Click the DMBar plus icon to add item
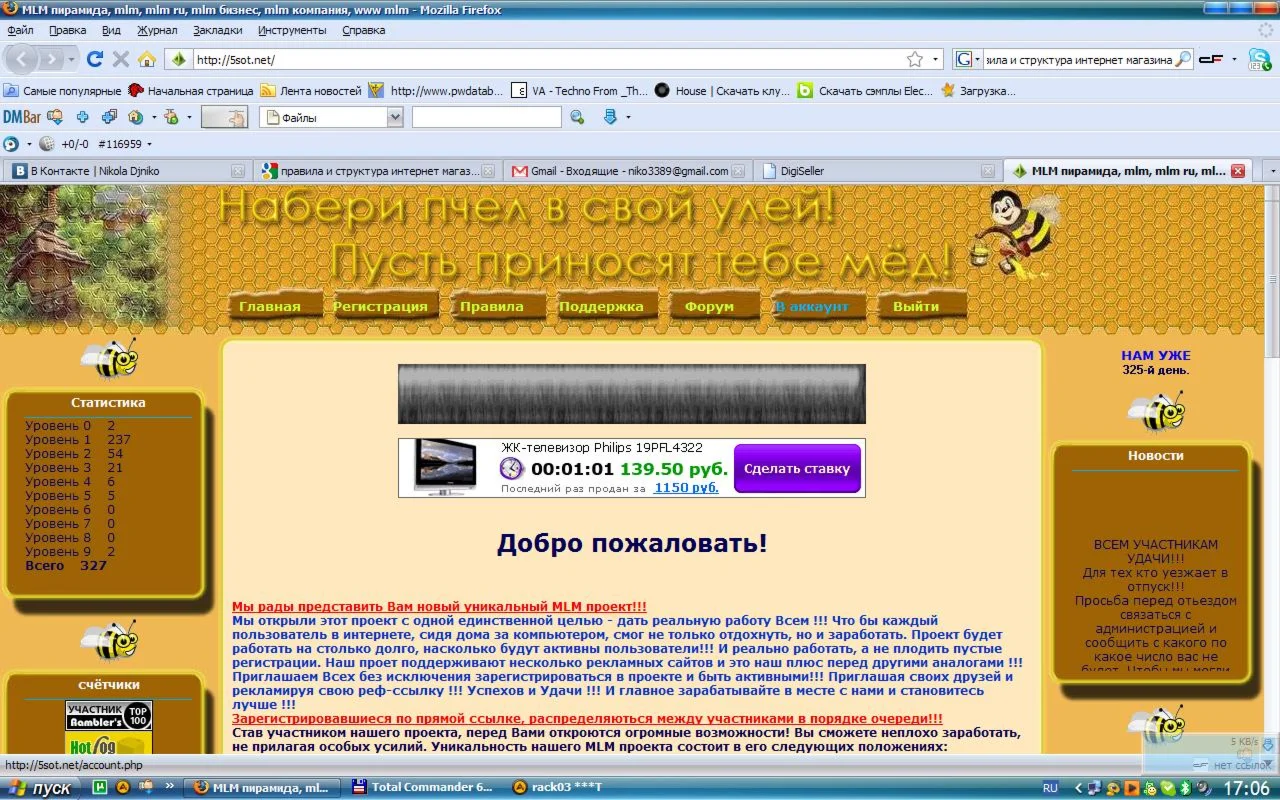The image size is (1280, 800). click(82, 117)
